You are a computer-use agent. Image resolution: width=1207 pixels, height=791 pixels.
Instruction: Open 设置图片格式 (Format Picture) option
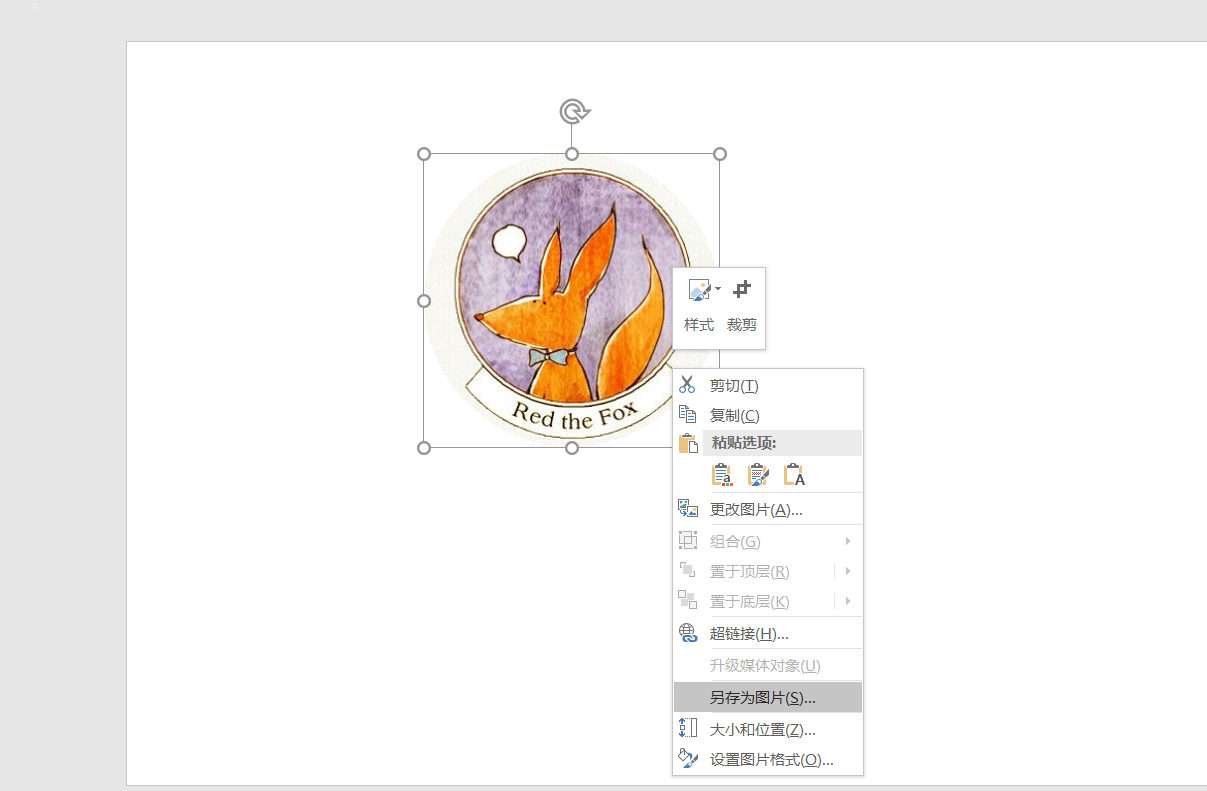[771, 760]
